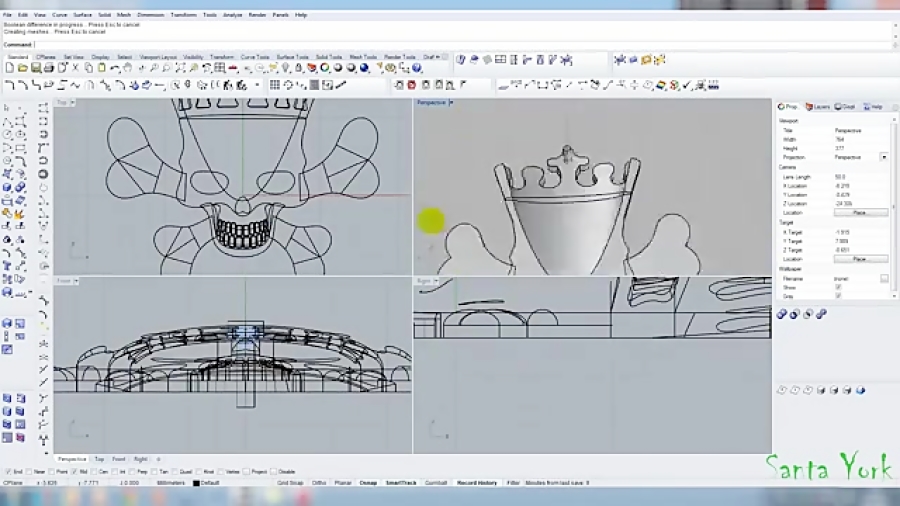Open the Right viewport title dropdown arrow
Screen dimensions: 900x506
click(436, 281)
